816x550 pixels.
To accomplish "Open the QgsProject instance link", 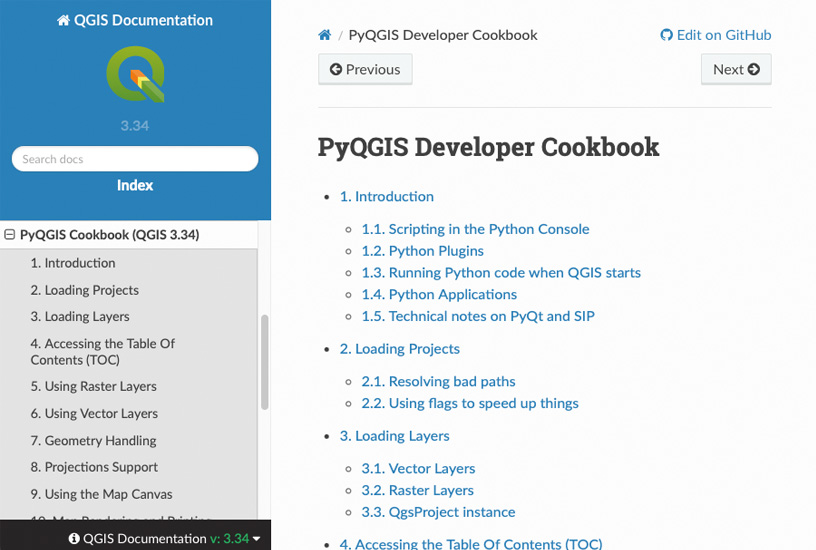I will pos(438,512).
